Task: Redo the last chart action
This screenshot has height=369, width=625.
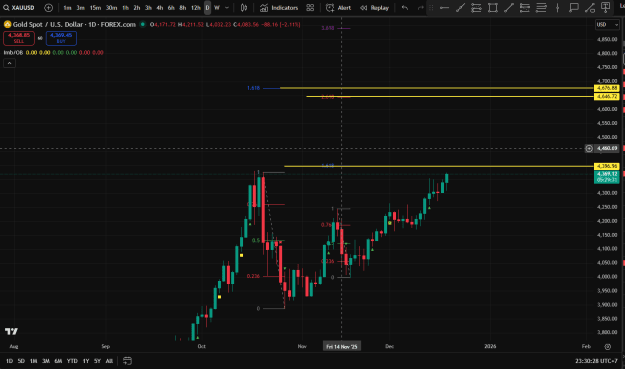Action: [421, 8]
